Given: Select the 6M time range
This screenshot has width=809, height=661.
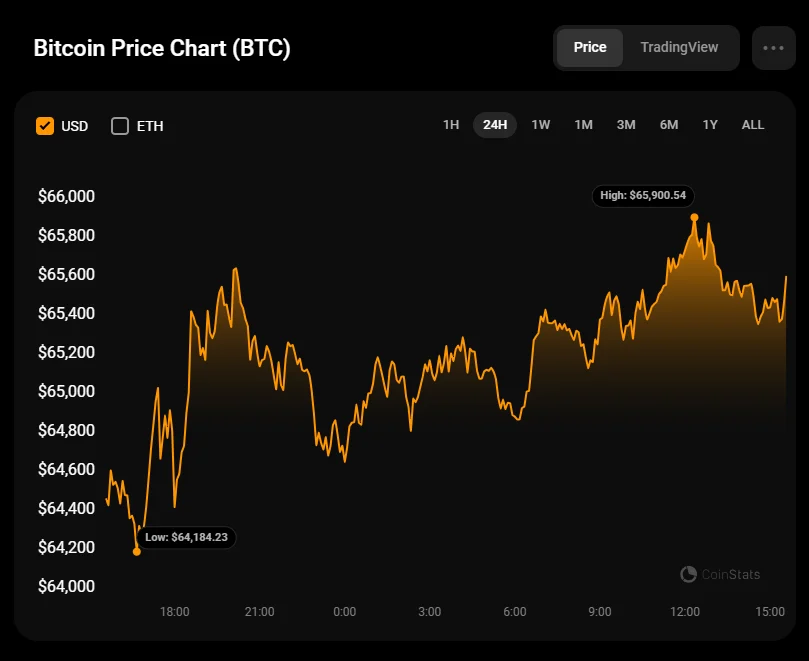Looking at the screenshot, I should (669, 125).
